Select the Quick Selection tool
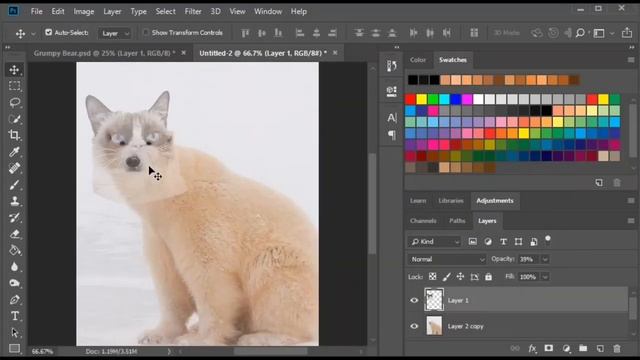 [x=14, y=119]
